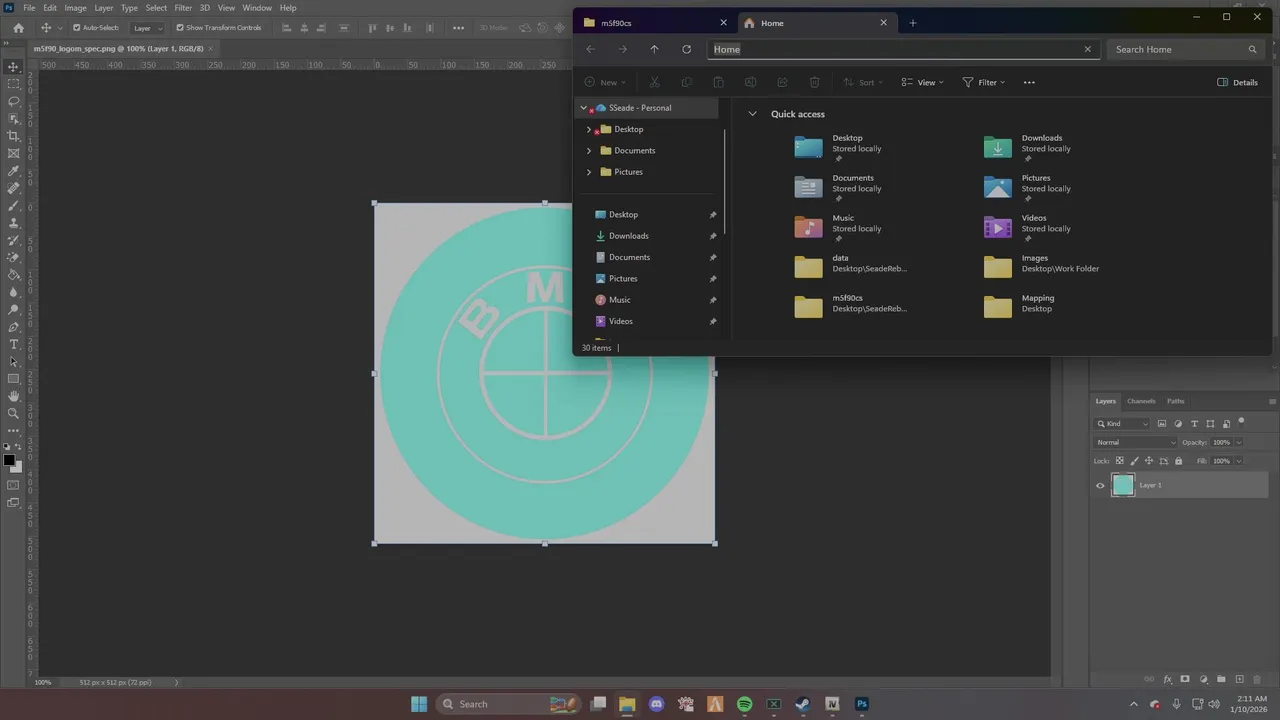Toggle lock image pixels brush icon
The height and width of the screenshot is (720, 1280).
(x=1134, y=461)
